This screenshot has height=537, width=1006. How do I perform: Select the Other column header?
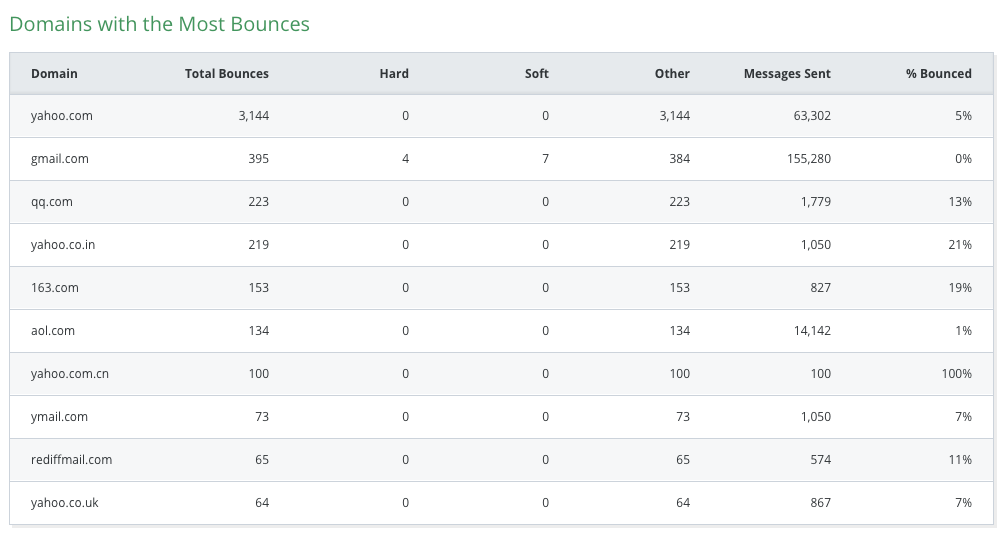point(672,73)
